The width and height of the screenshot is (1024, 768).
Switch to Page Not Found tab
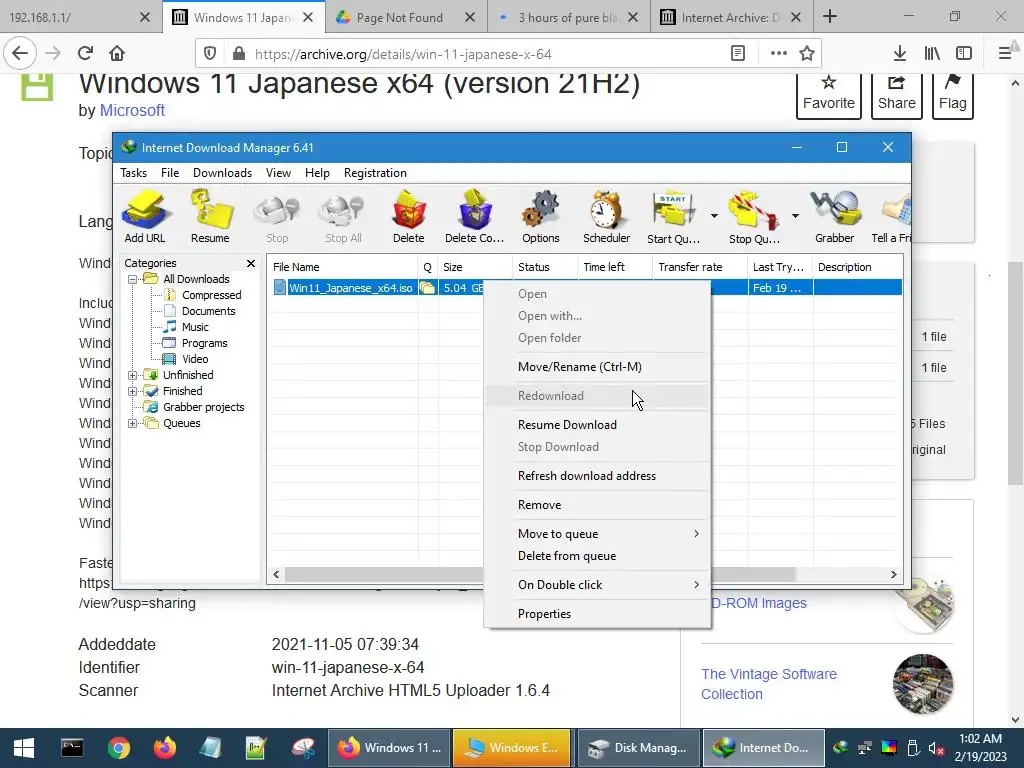[406, 17]
